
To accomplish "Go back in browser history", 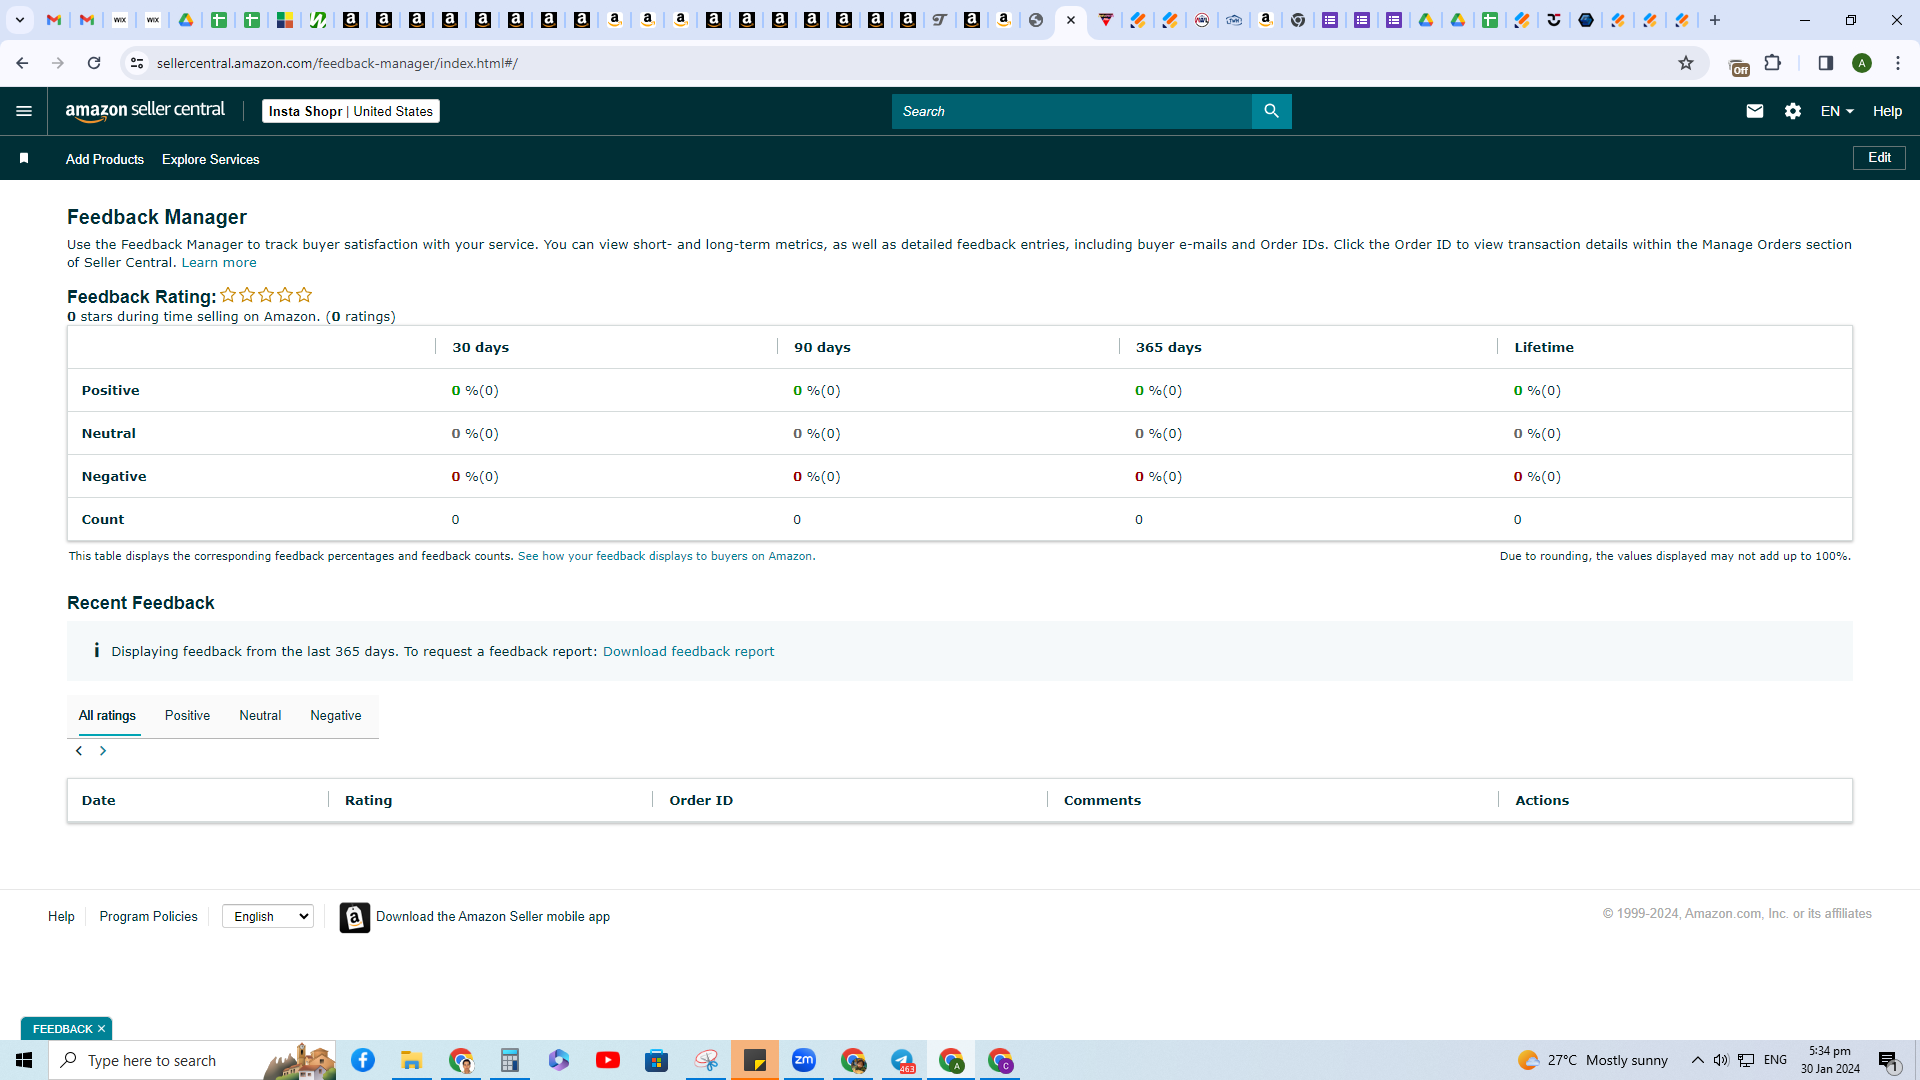I will point(22,63).
